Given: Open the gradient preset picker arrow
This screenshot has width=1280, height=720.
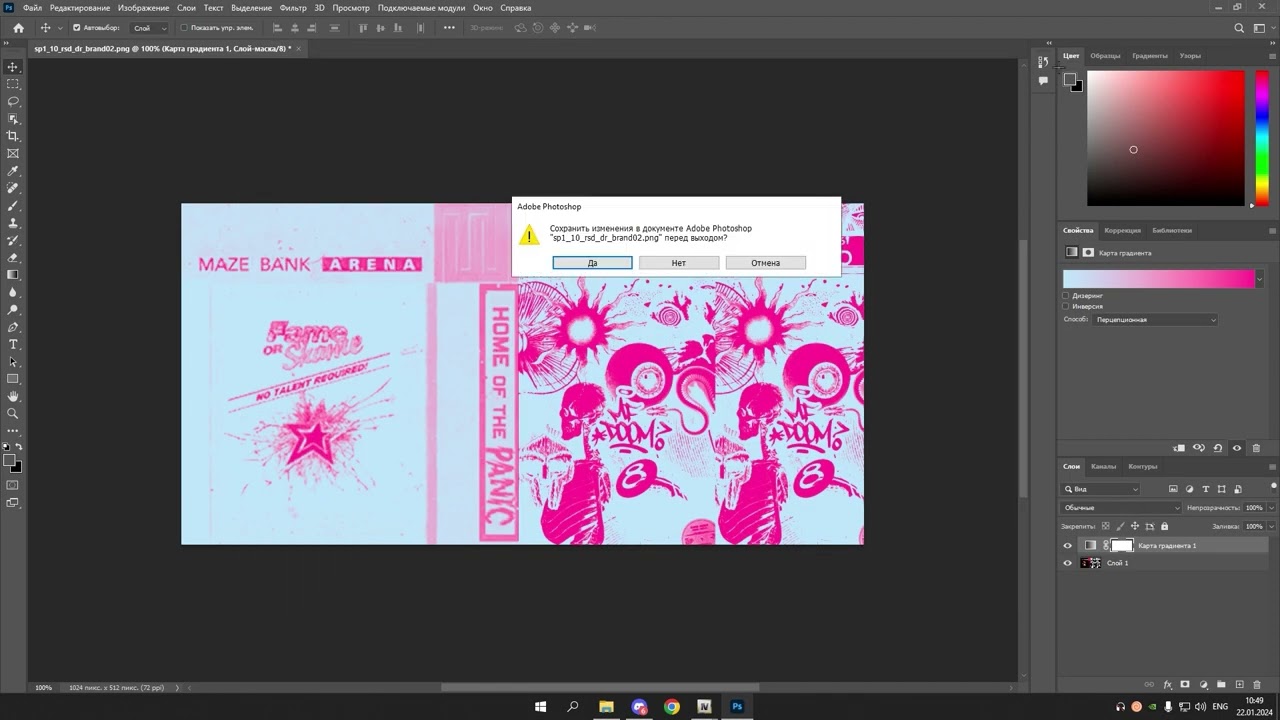Looking at the screenshot, I should click(1259, 279).
